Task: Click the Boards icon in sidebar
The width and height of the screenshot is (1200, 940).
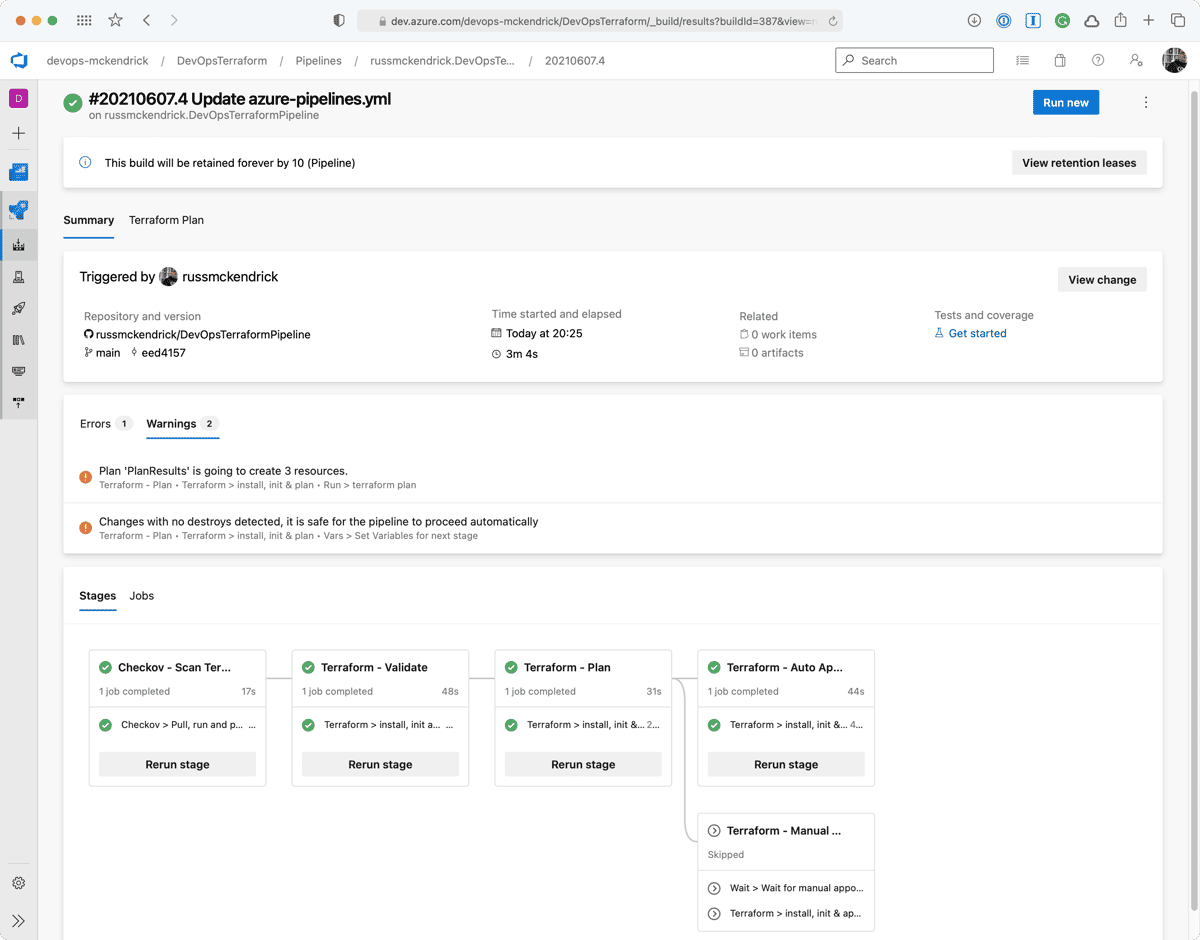Action: (x=18, y=172)
